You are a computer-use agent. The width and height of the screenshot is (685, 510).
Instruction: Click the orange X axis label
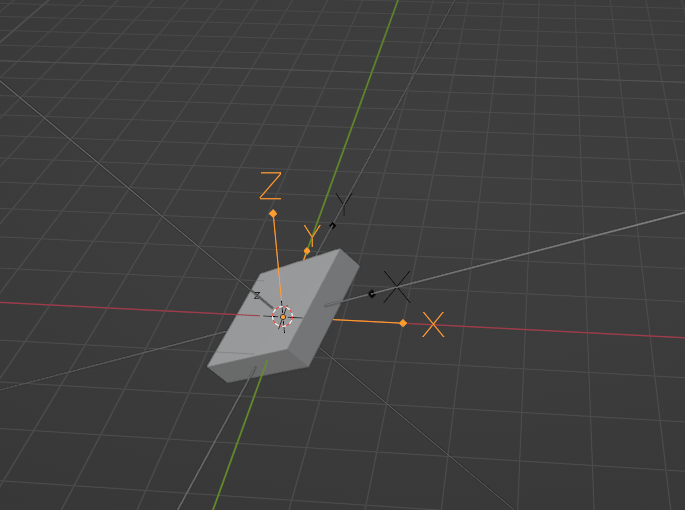pos(433,324)
